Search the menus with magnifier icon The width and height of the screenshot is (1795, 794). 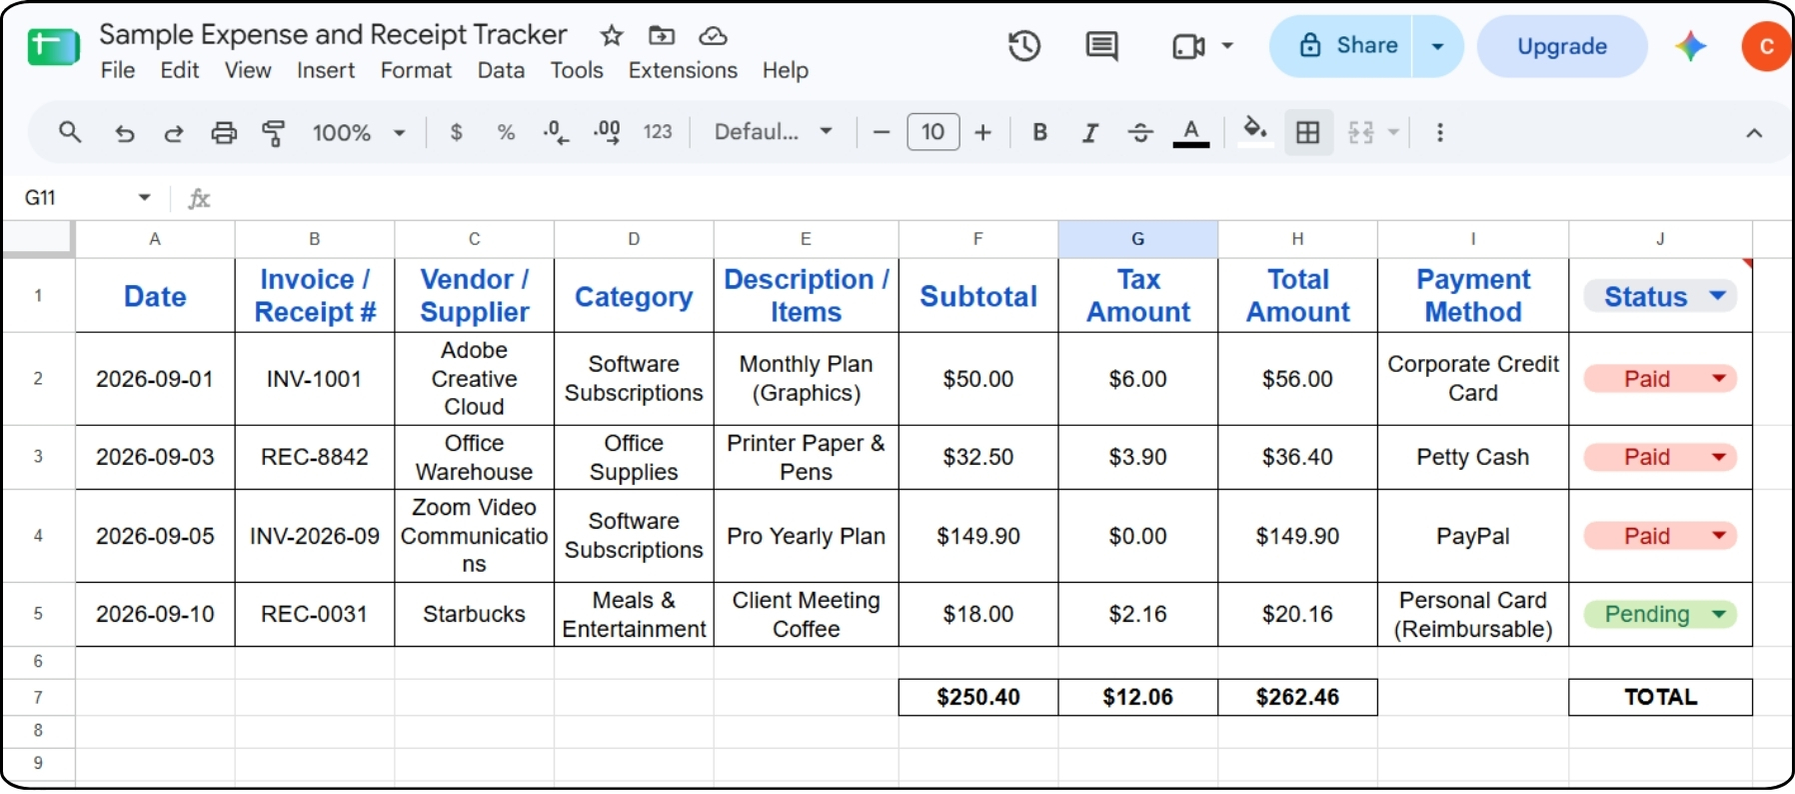tap(69, 132)
